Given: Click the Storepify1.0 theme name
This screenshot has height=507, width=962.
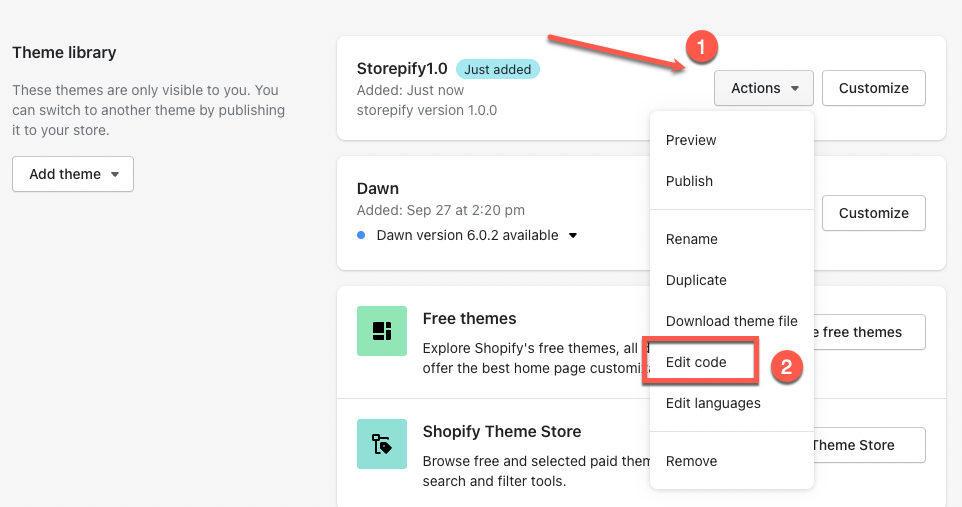Looking at the screenshot, I should click(x=402, y=69).
